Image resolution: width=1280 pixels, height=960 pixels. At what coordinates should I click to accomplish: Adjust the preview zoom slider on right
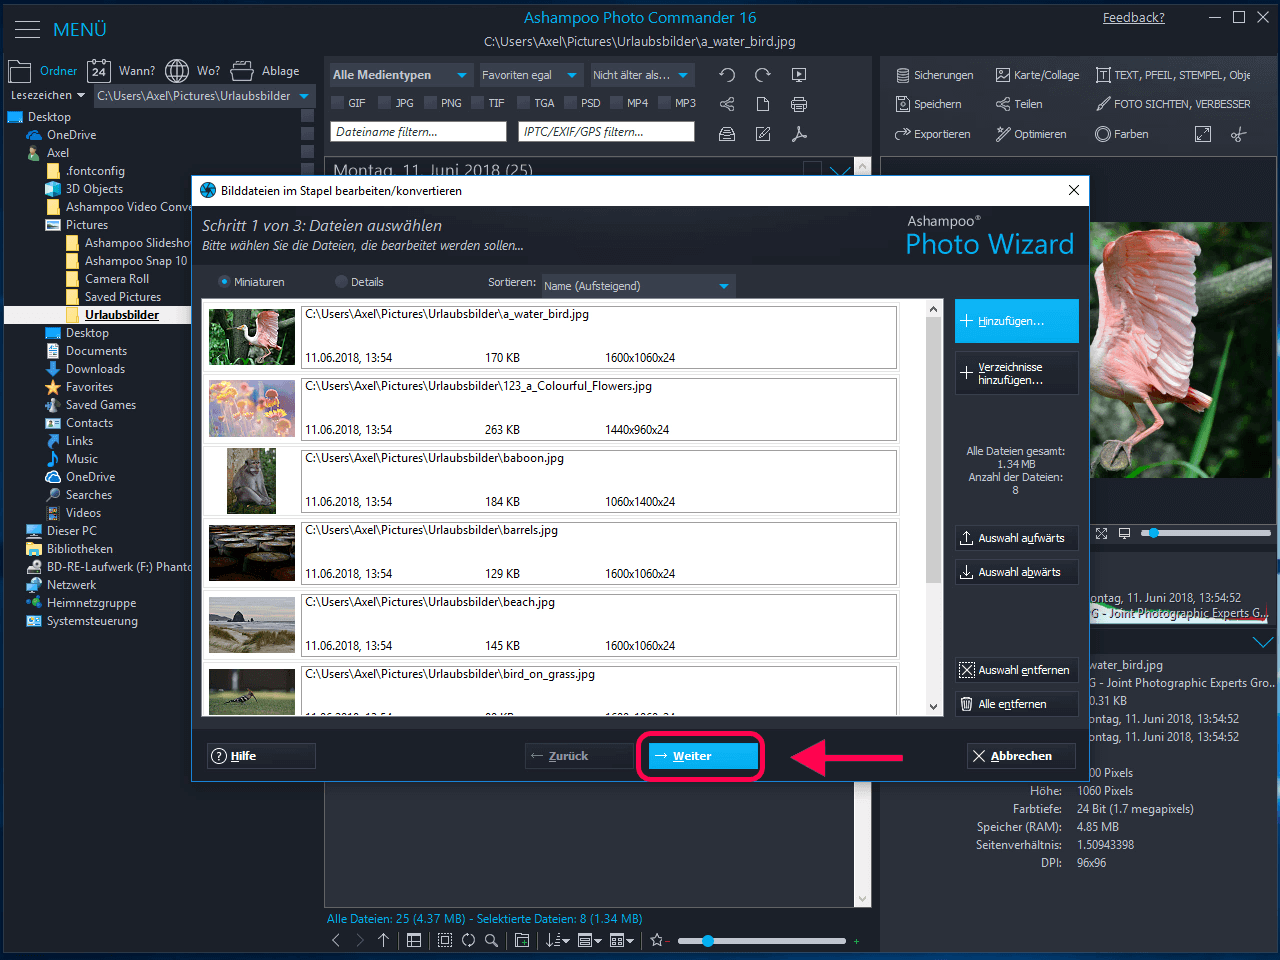click(x=1206, y=533)
